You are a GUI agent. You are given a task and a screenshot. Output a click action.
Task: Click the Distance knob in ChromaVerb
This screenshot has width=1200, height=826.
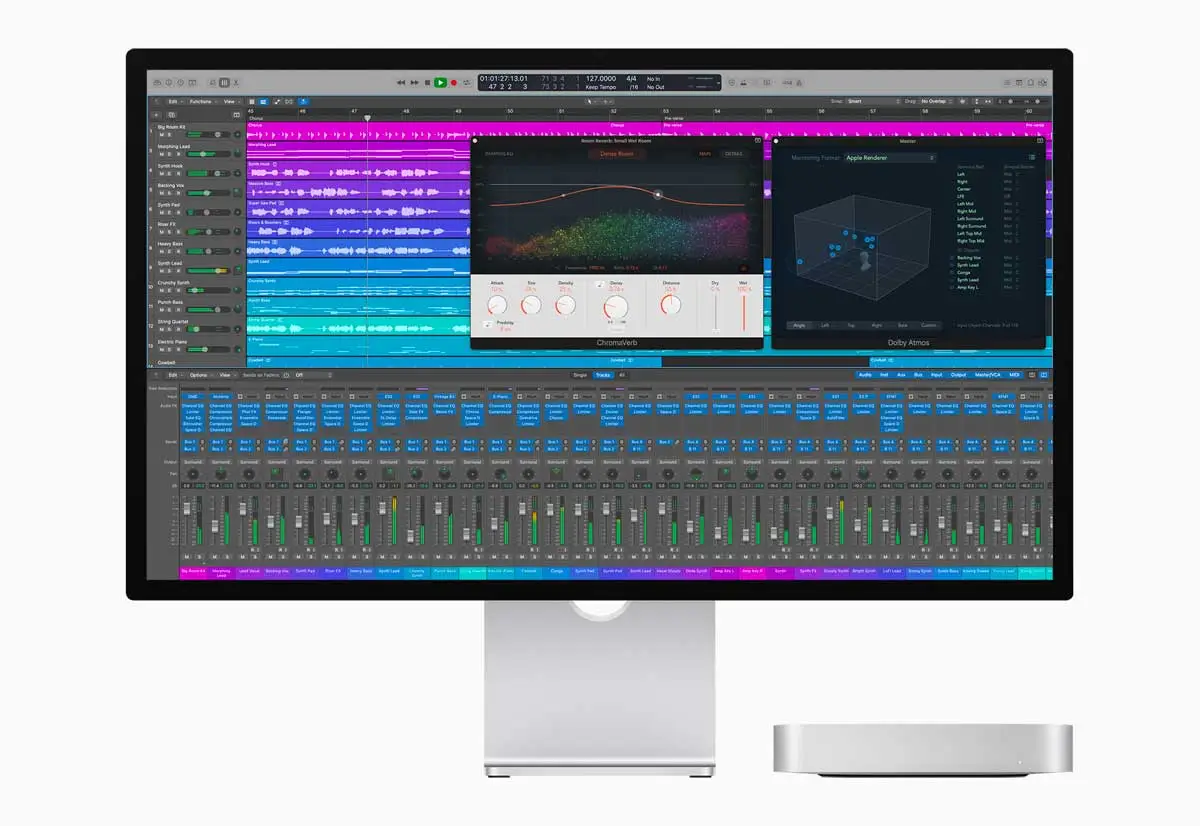point(671,304)
